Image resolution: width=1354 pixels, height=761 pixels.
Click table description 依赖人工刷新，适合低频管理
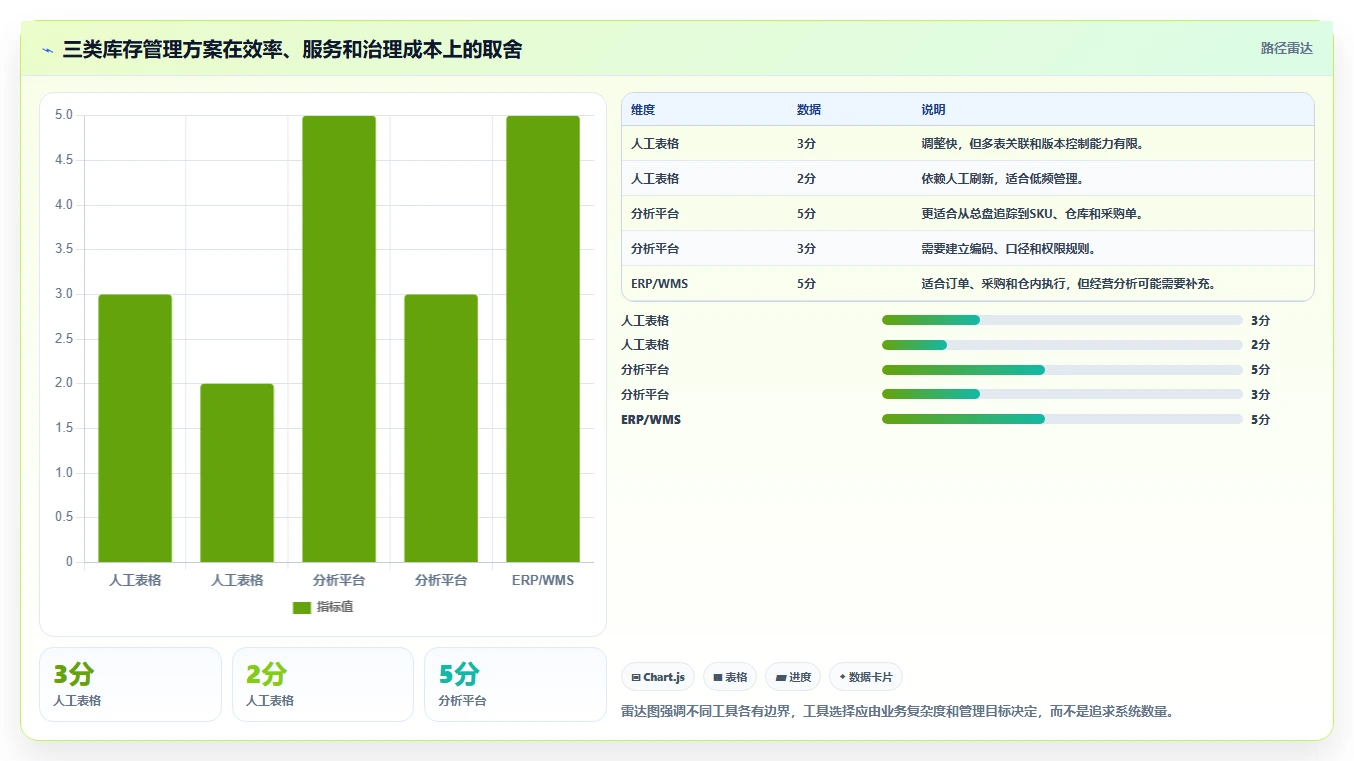click(1002, 179)
